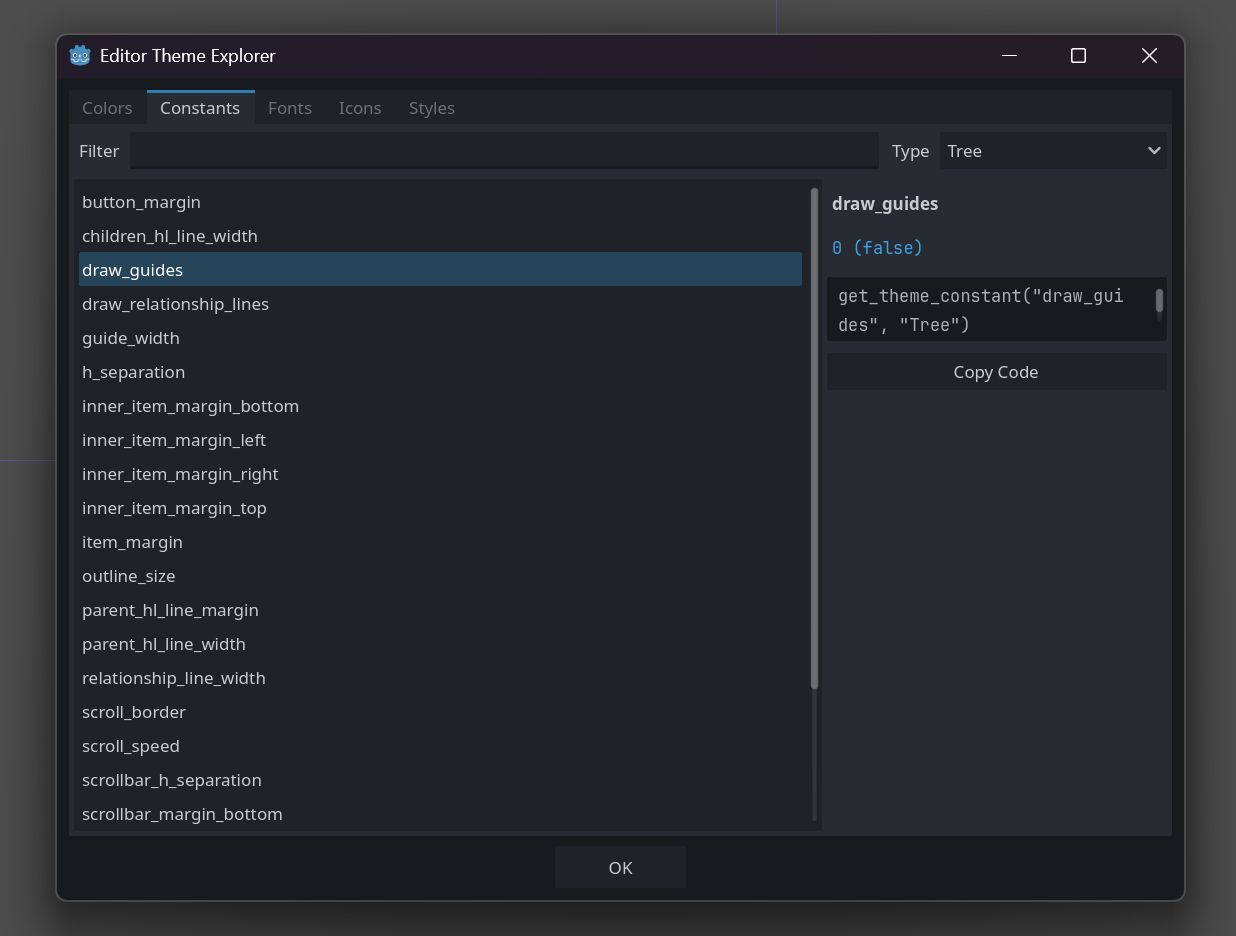This screenshot has width=1236, height=936.
Task: Click the code box scrollbar
Action: click(1159, 300)
